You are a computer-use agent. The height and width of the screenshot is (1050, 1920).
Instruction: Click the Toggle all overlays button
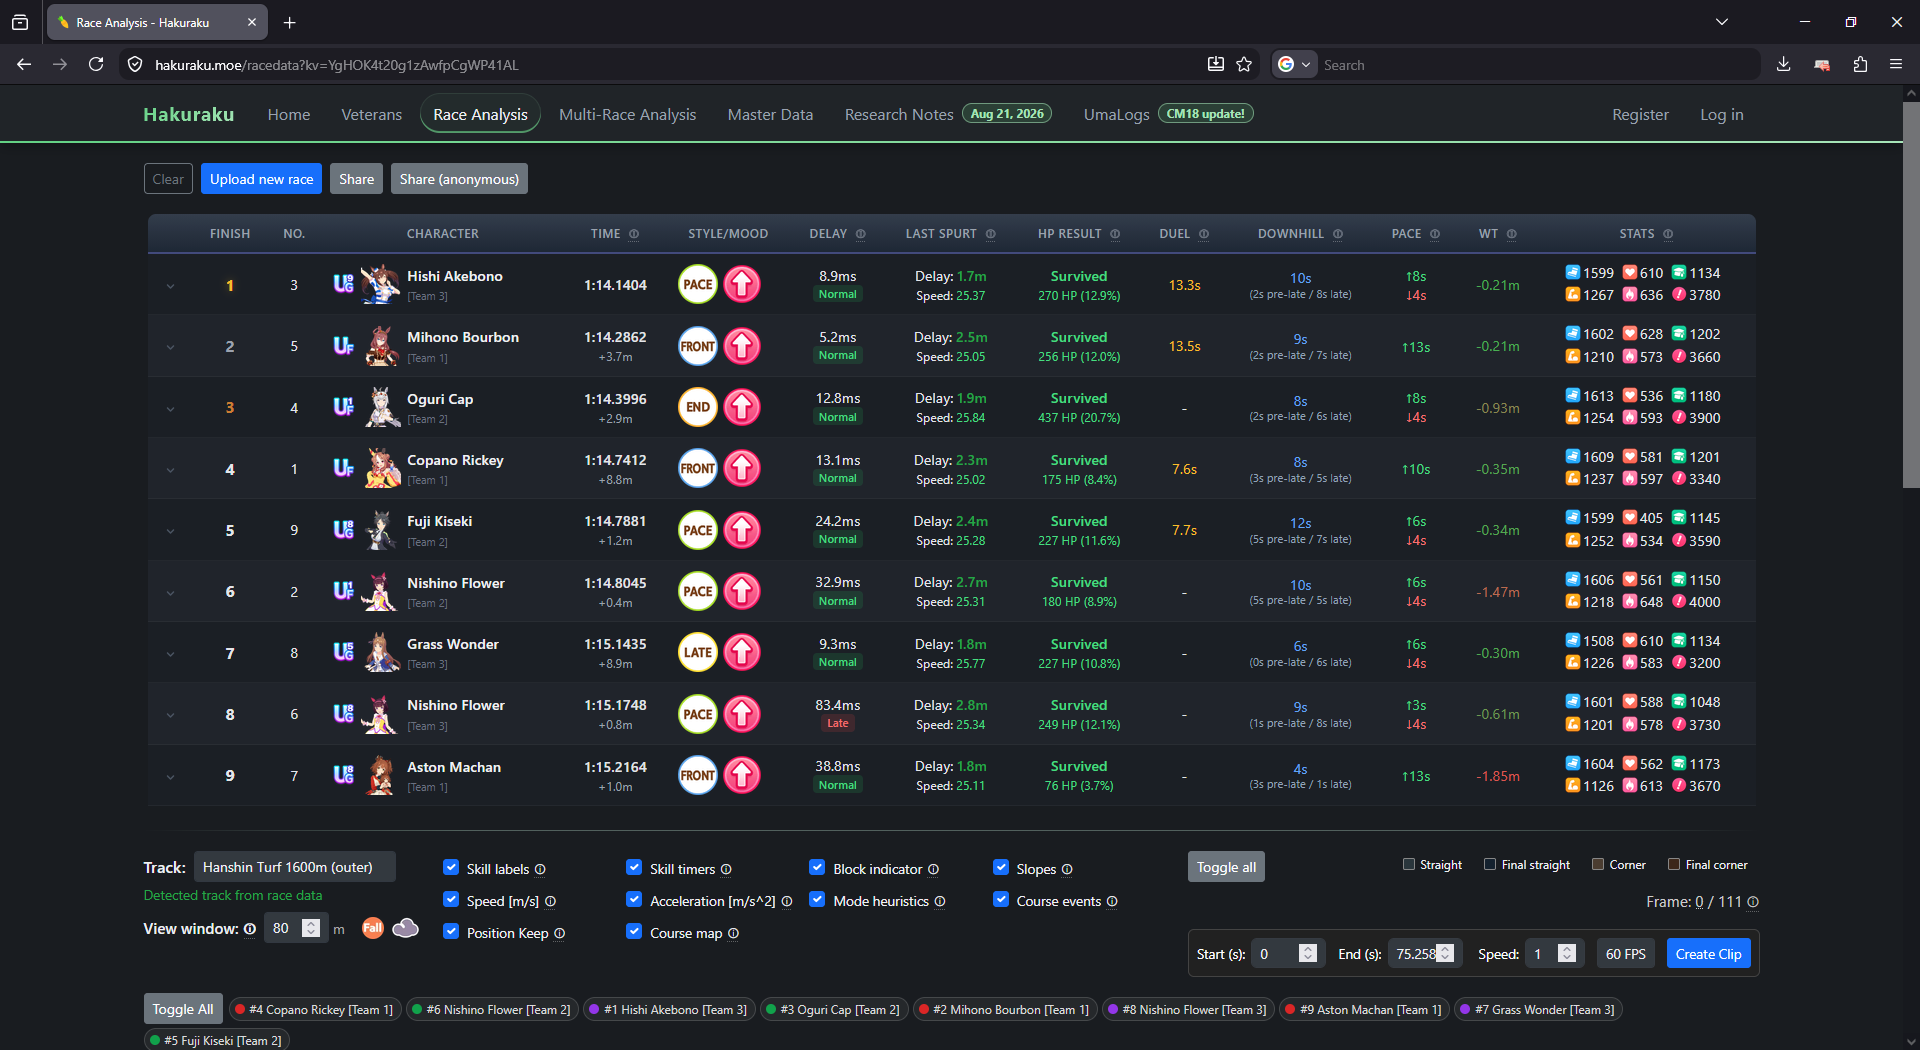tap(1226, 867)
